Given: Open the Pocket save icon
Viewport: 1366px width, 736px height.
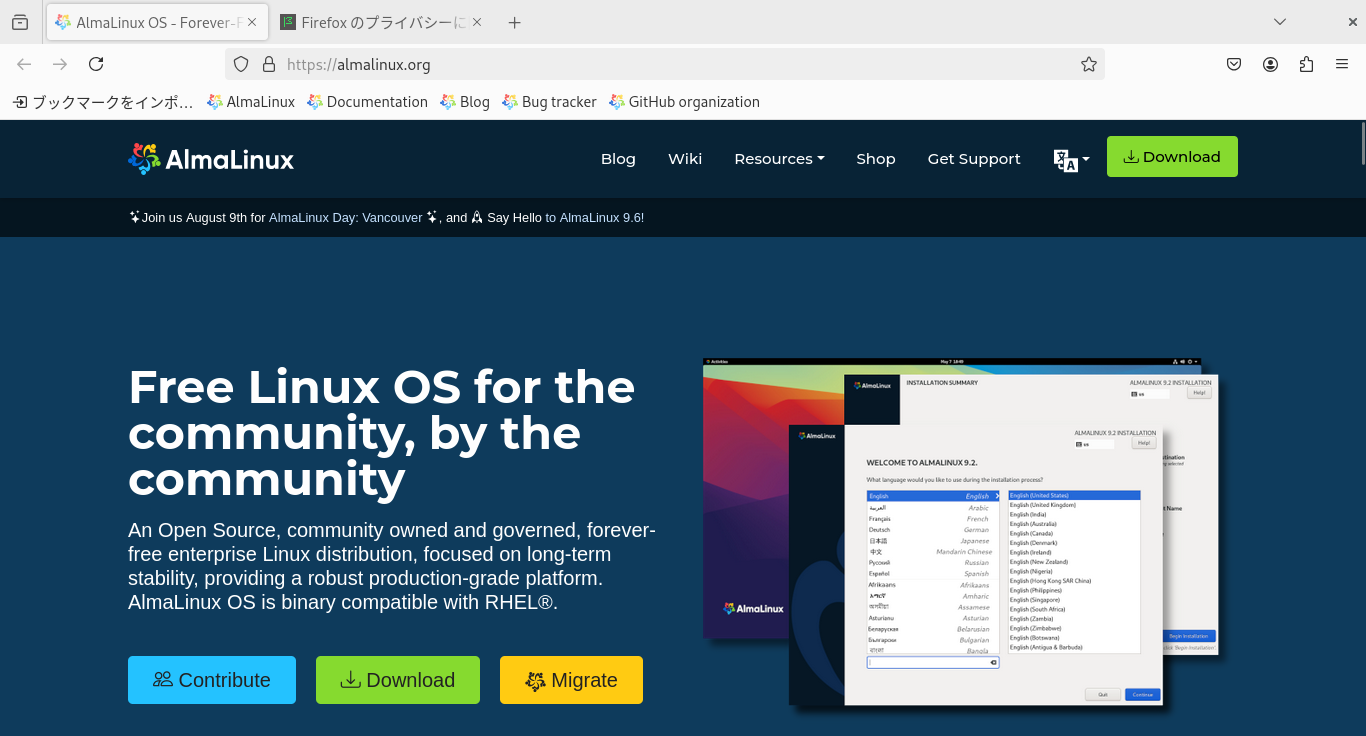Looking at the screenshot, I should pos(1234,64).
